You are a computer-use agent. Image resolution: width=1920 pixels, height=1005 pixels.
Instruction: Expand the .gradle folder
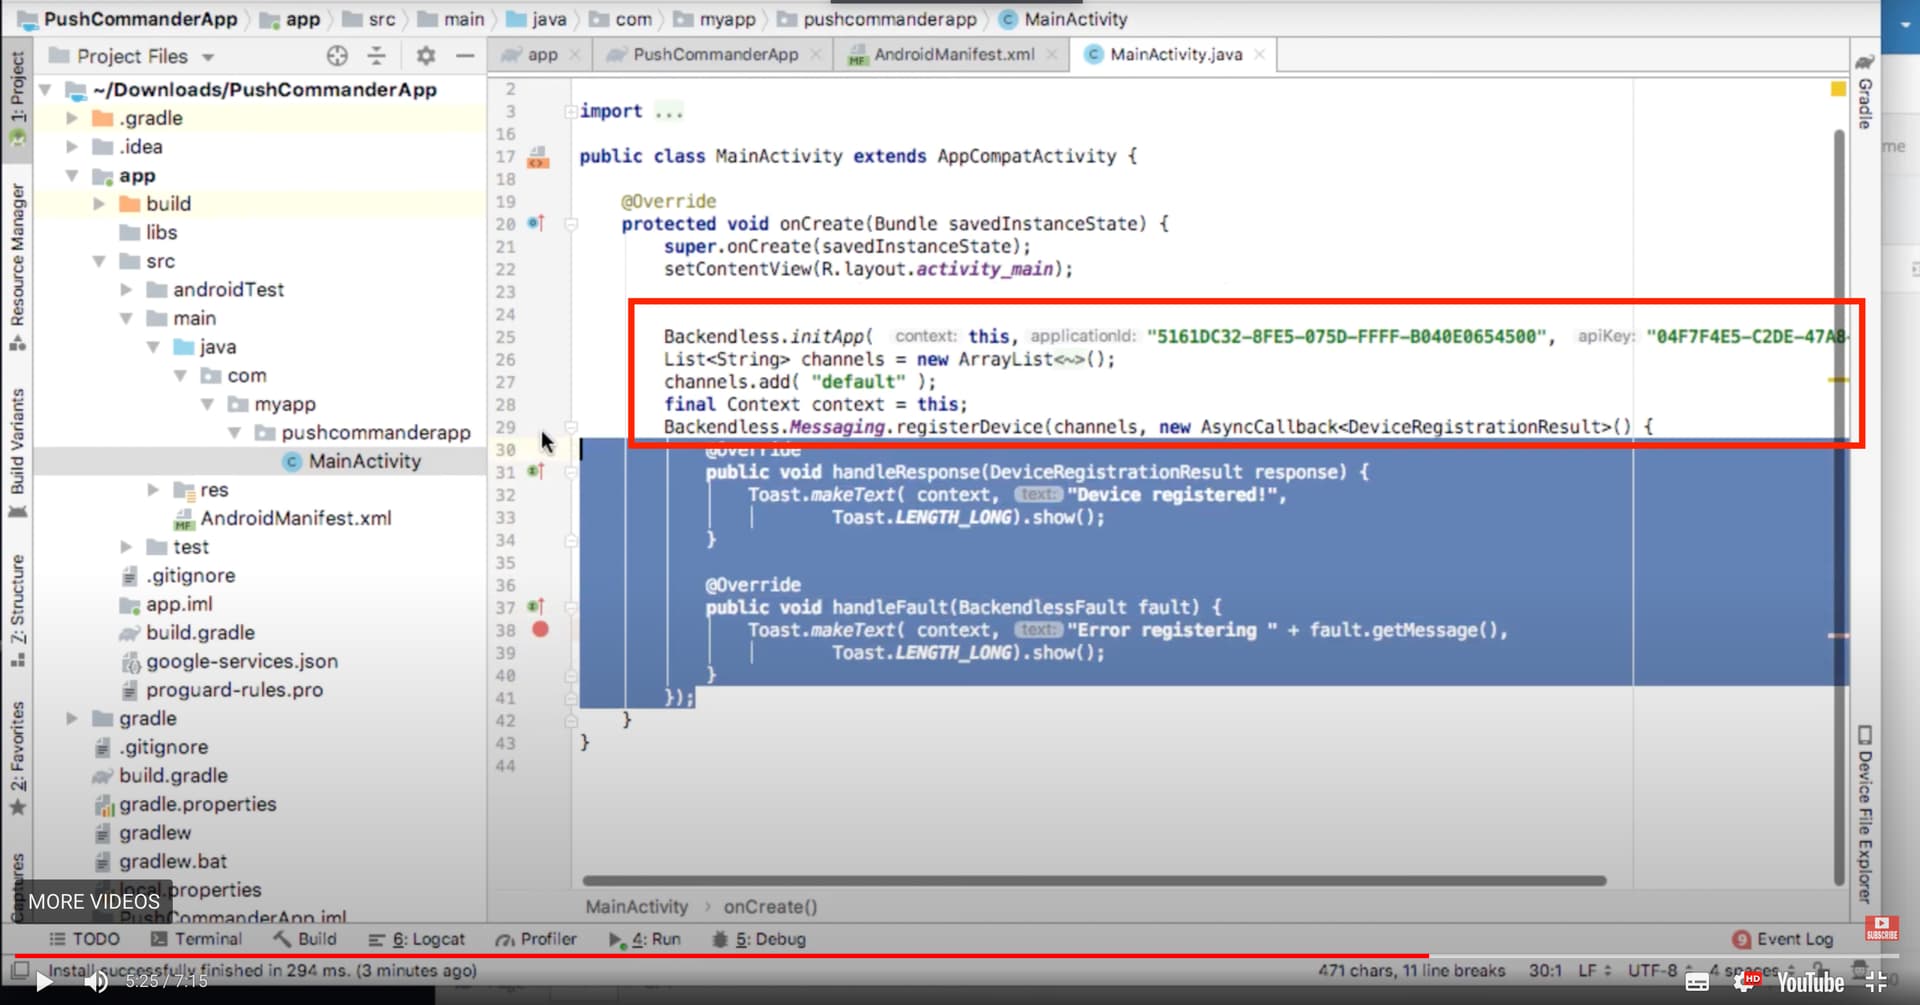pyautogui.click(x=72, y=118)
